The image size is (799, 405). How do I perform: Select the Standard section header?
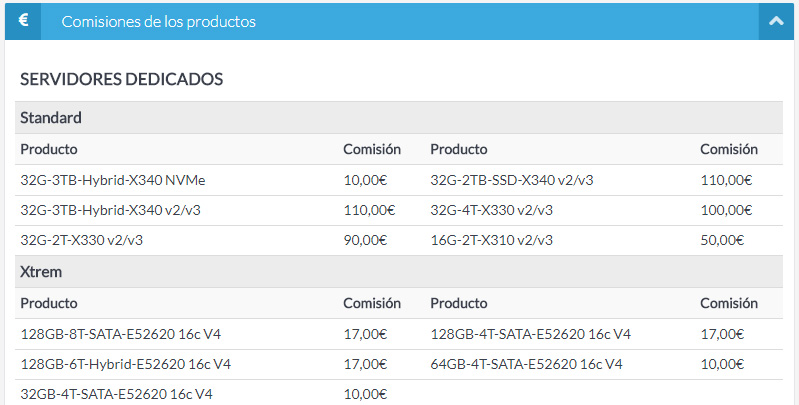[51, 118]
